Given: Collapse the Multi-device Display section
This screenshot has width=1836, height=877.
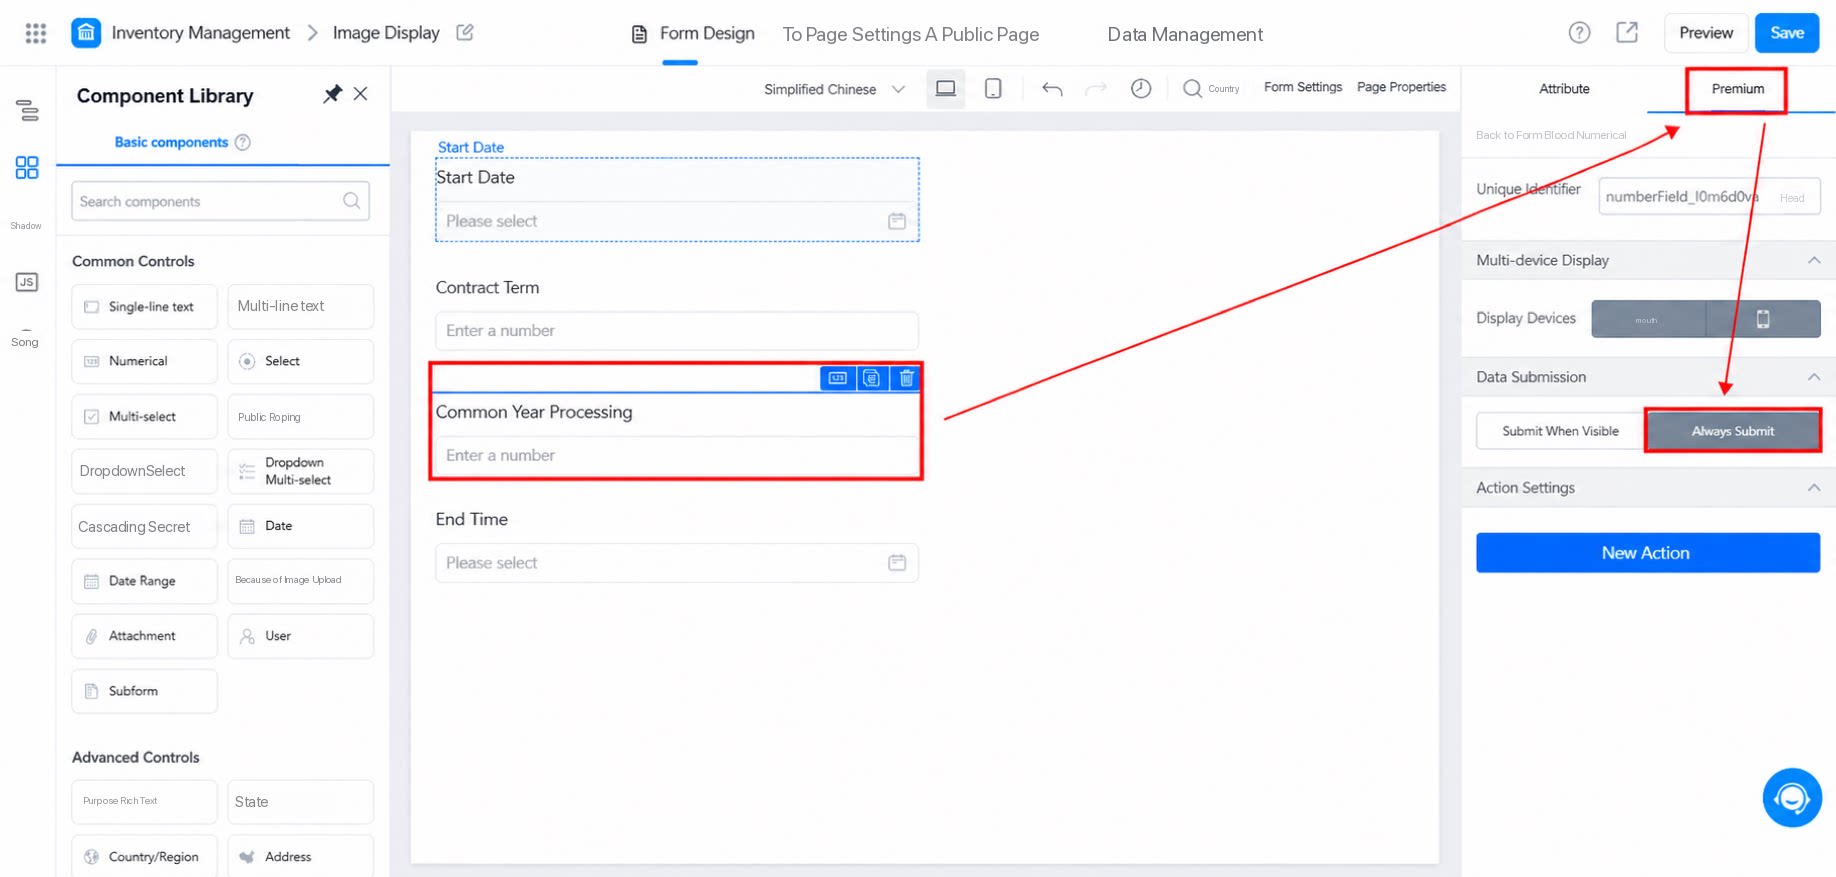Looking at the screenshot, I should (x=1814, y=260).
